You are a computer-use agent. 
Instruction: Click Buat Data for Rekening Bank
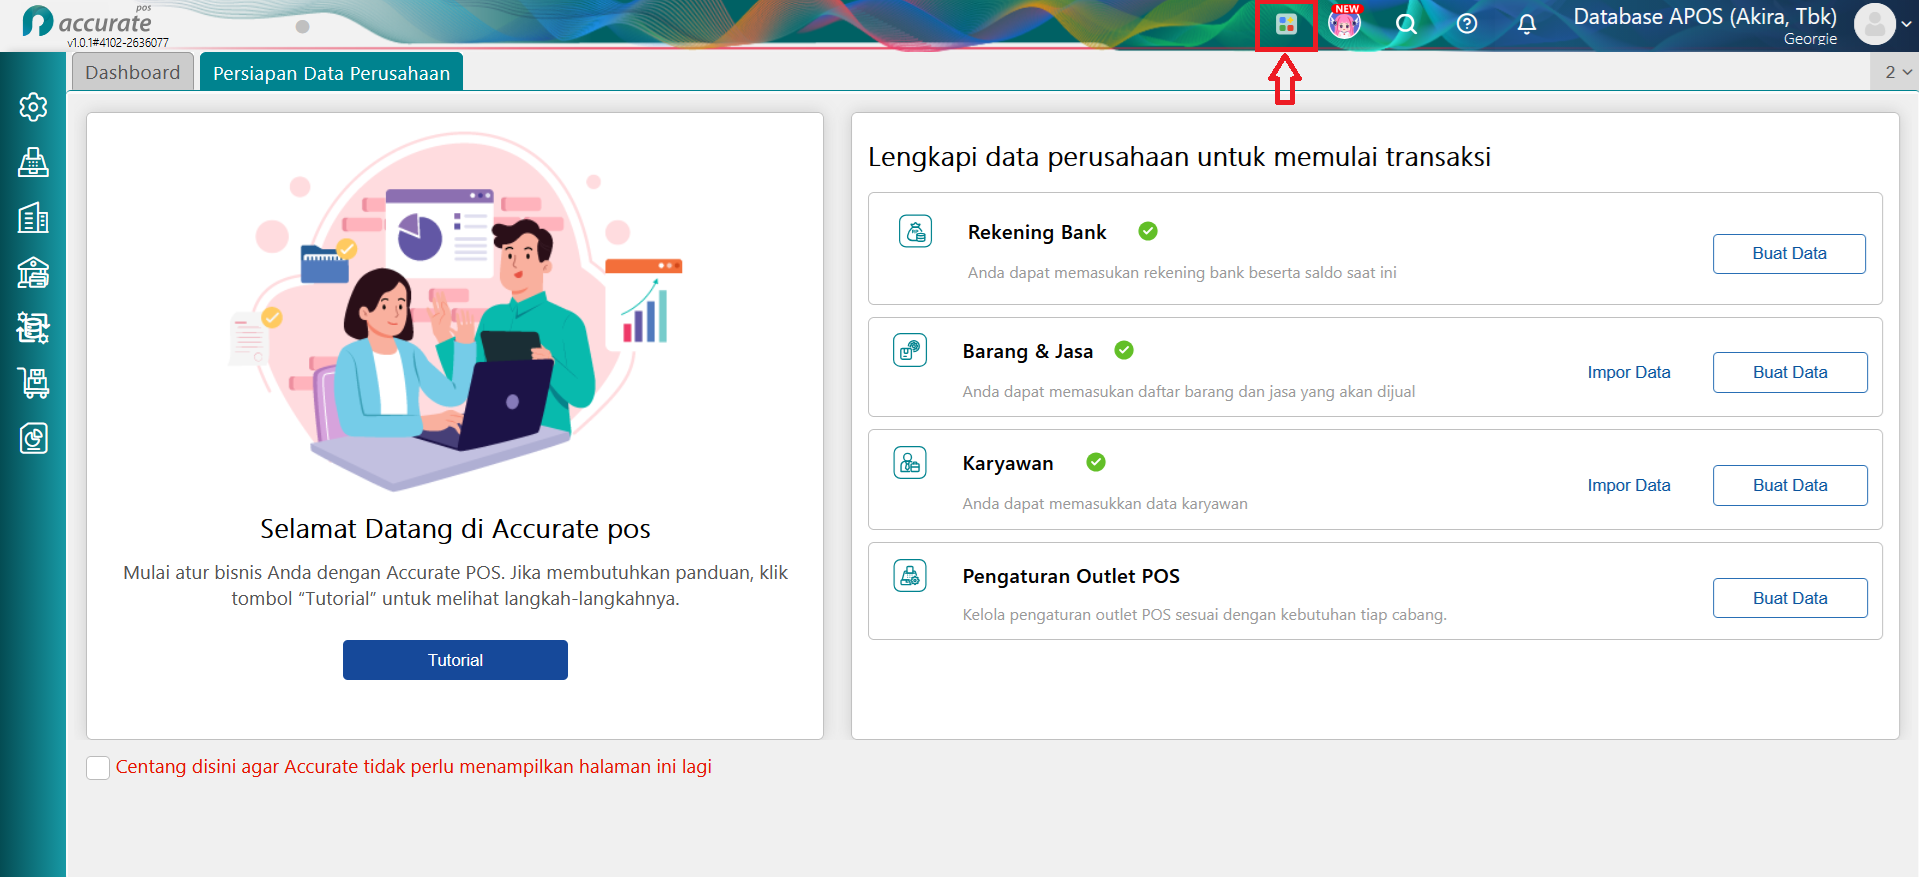click(x=1789, y=254)
